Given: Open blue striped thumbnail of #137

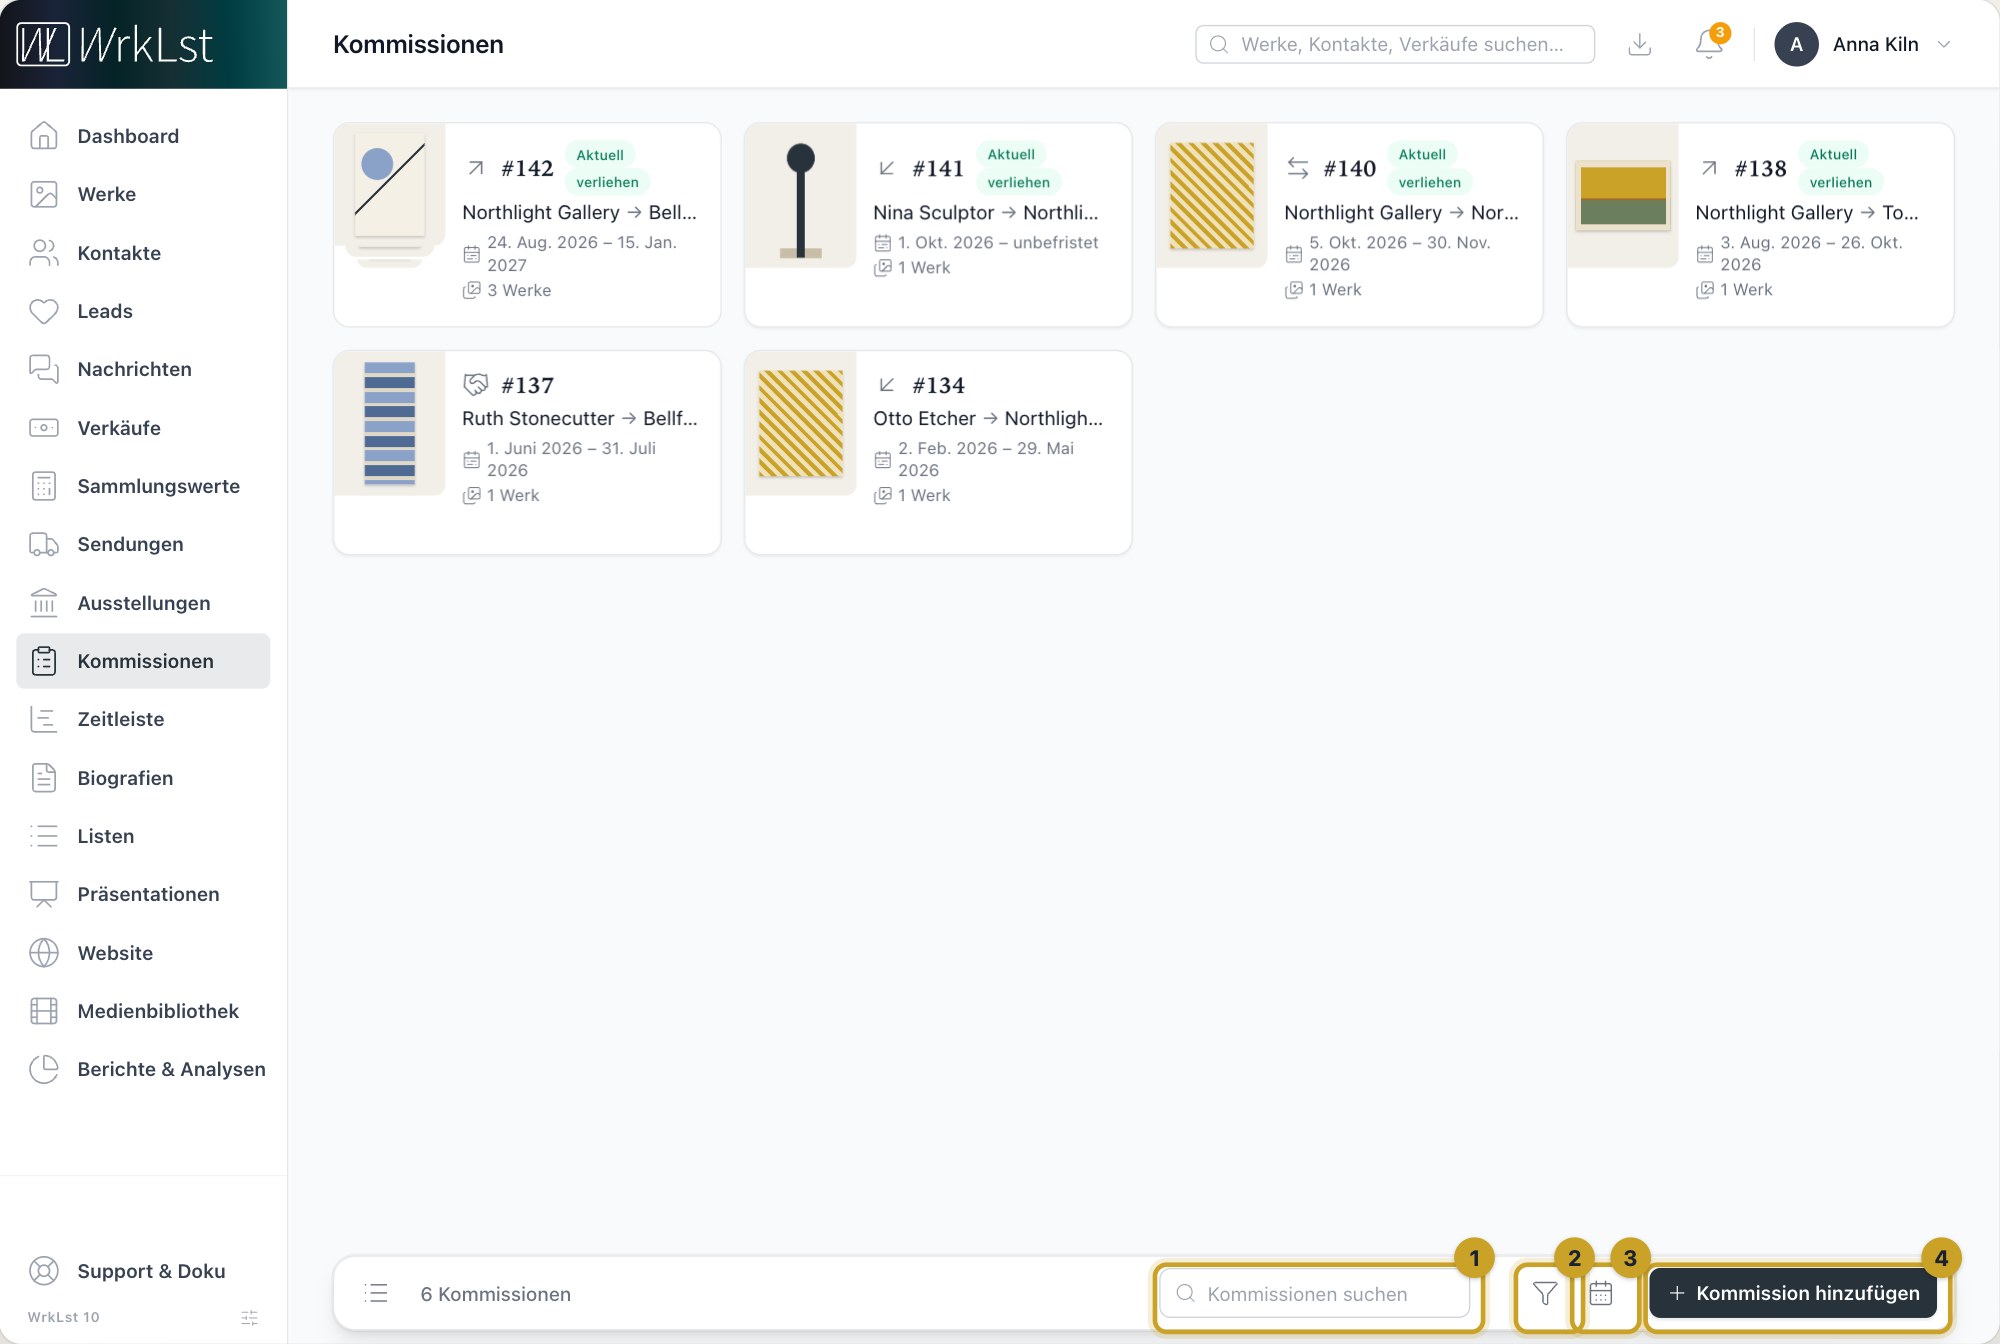Looking at the screenshot, I should pyautogui.click(x=390, y=423).
